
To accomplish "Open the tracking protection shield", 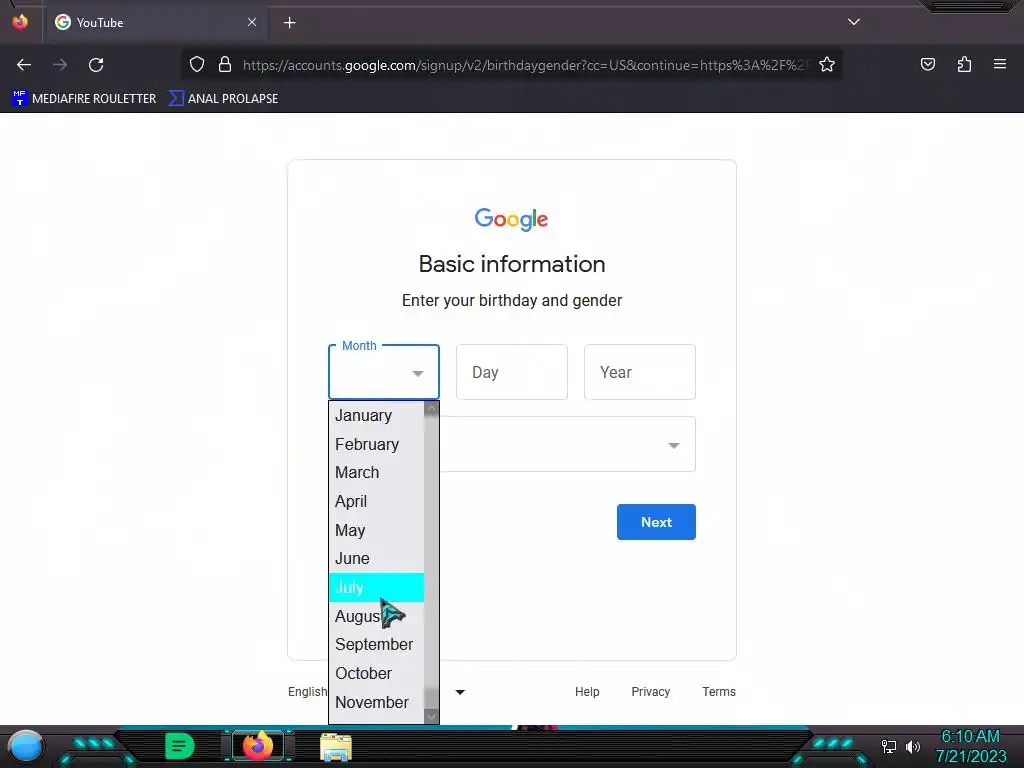I will pos(197,65).
